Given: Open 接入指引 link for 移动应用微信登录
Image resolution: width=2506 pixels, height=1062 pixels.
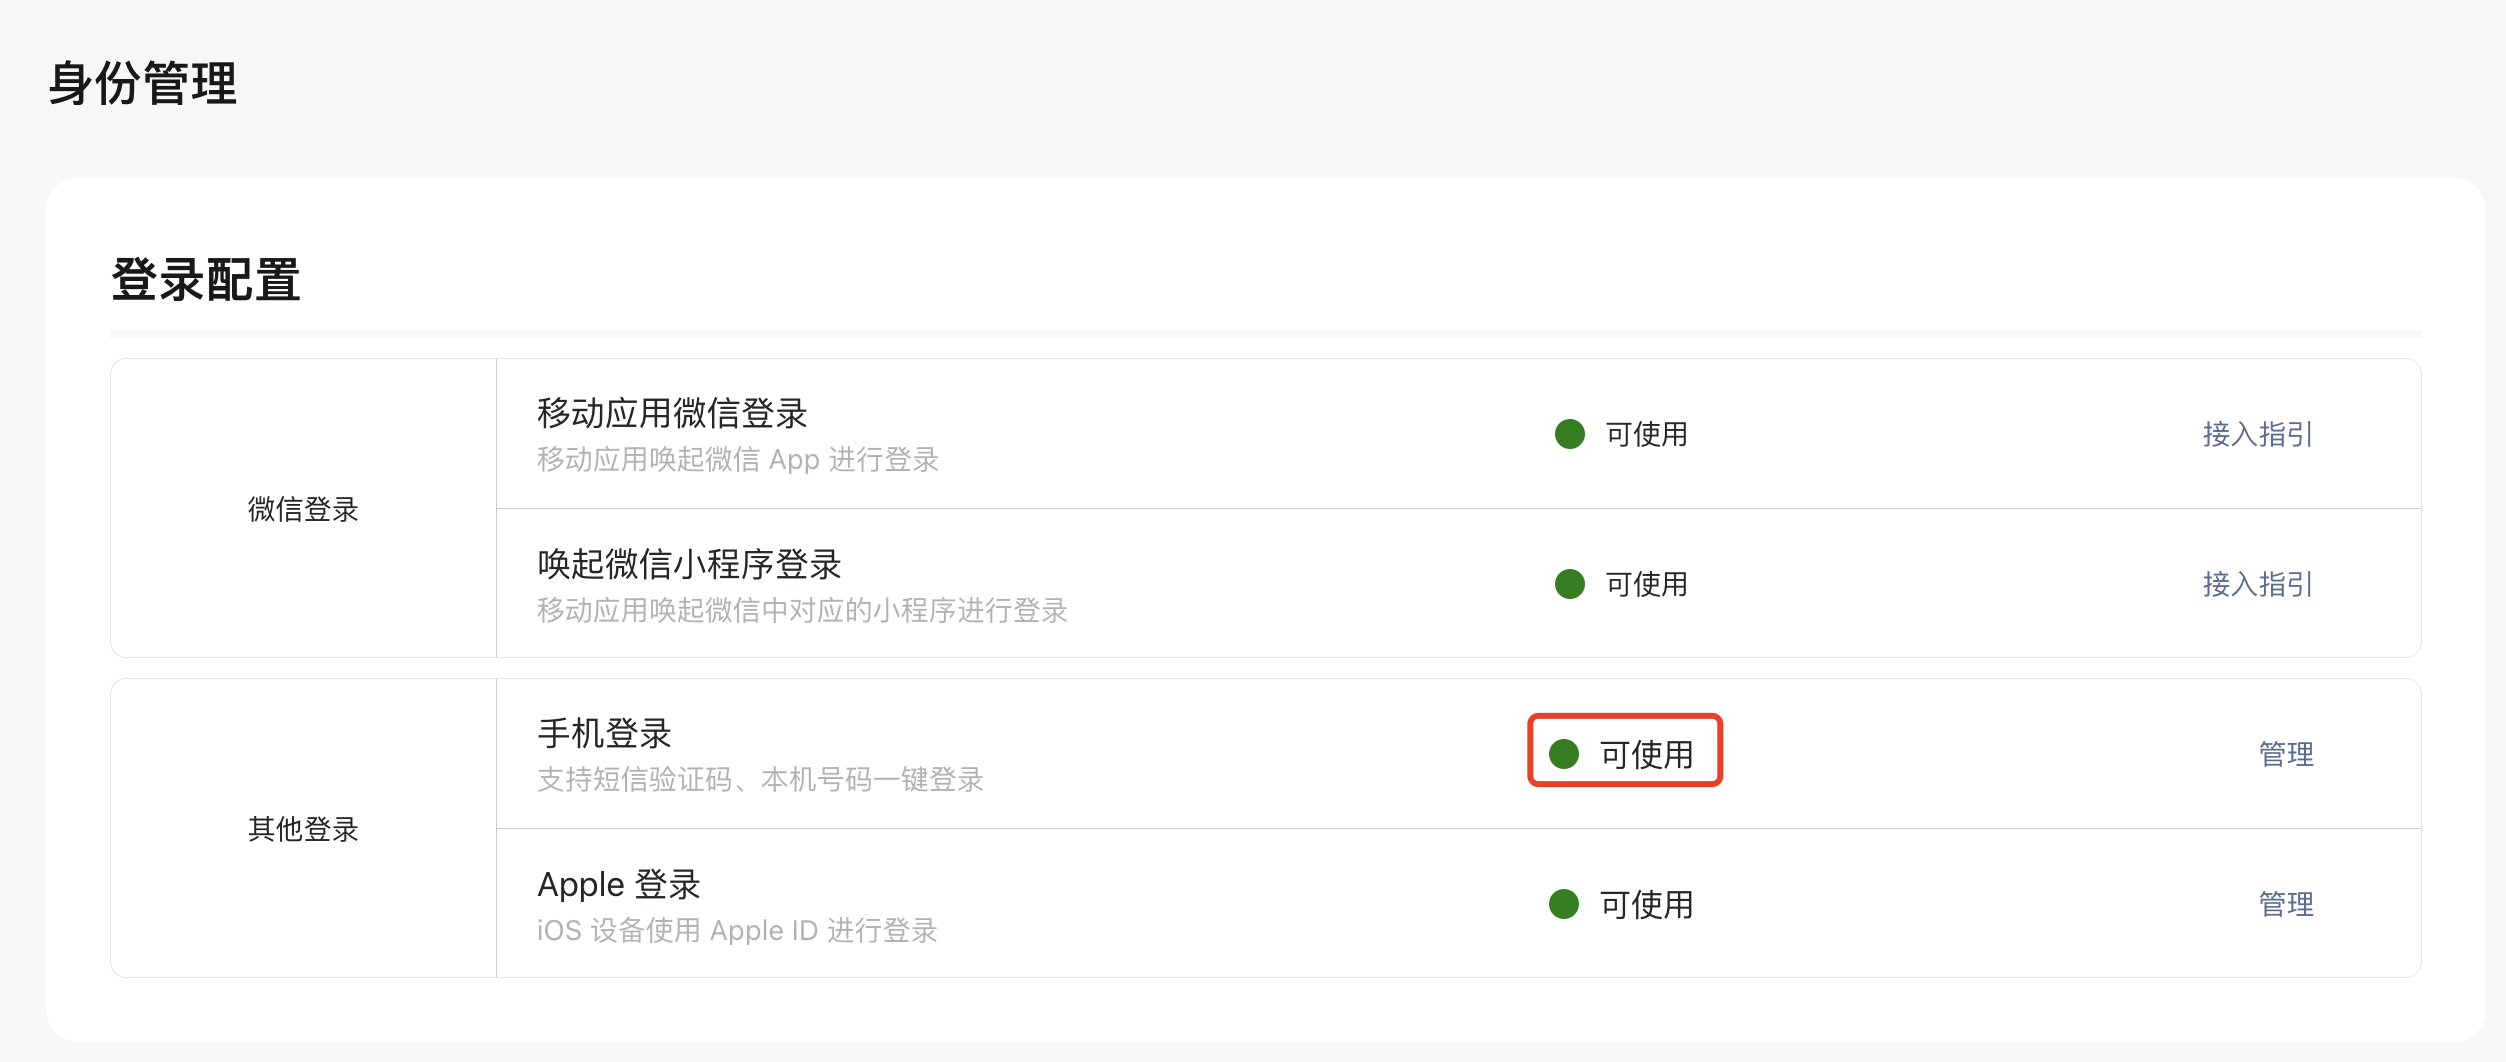Looking at the screenshot, I should click(2257, 434).
